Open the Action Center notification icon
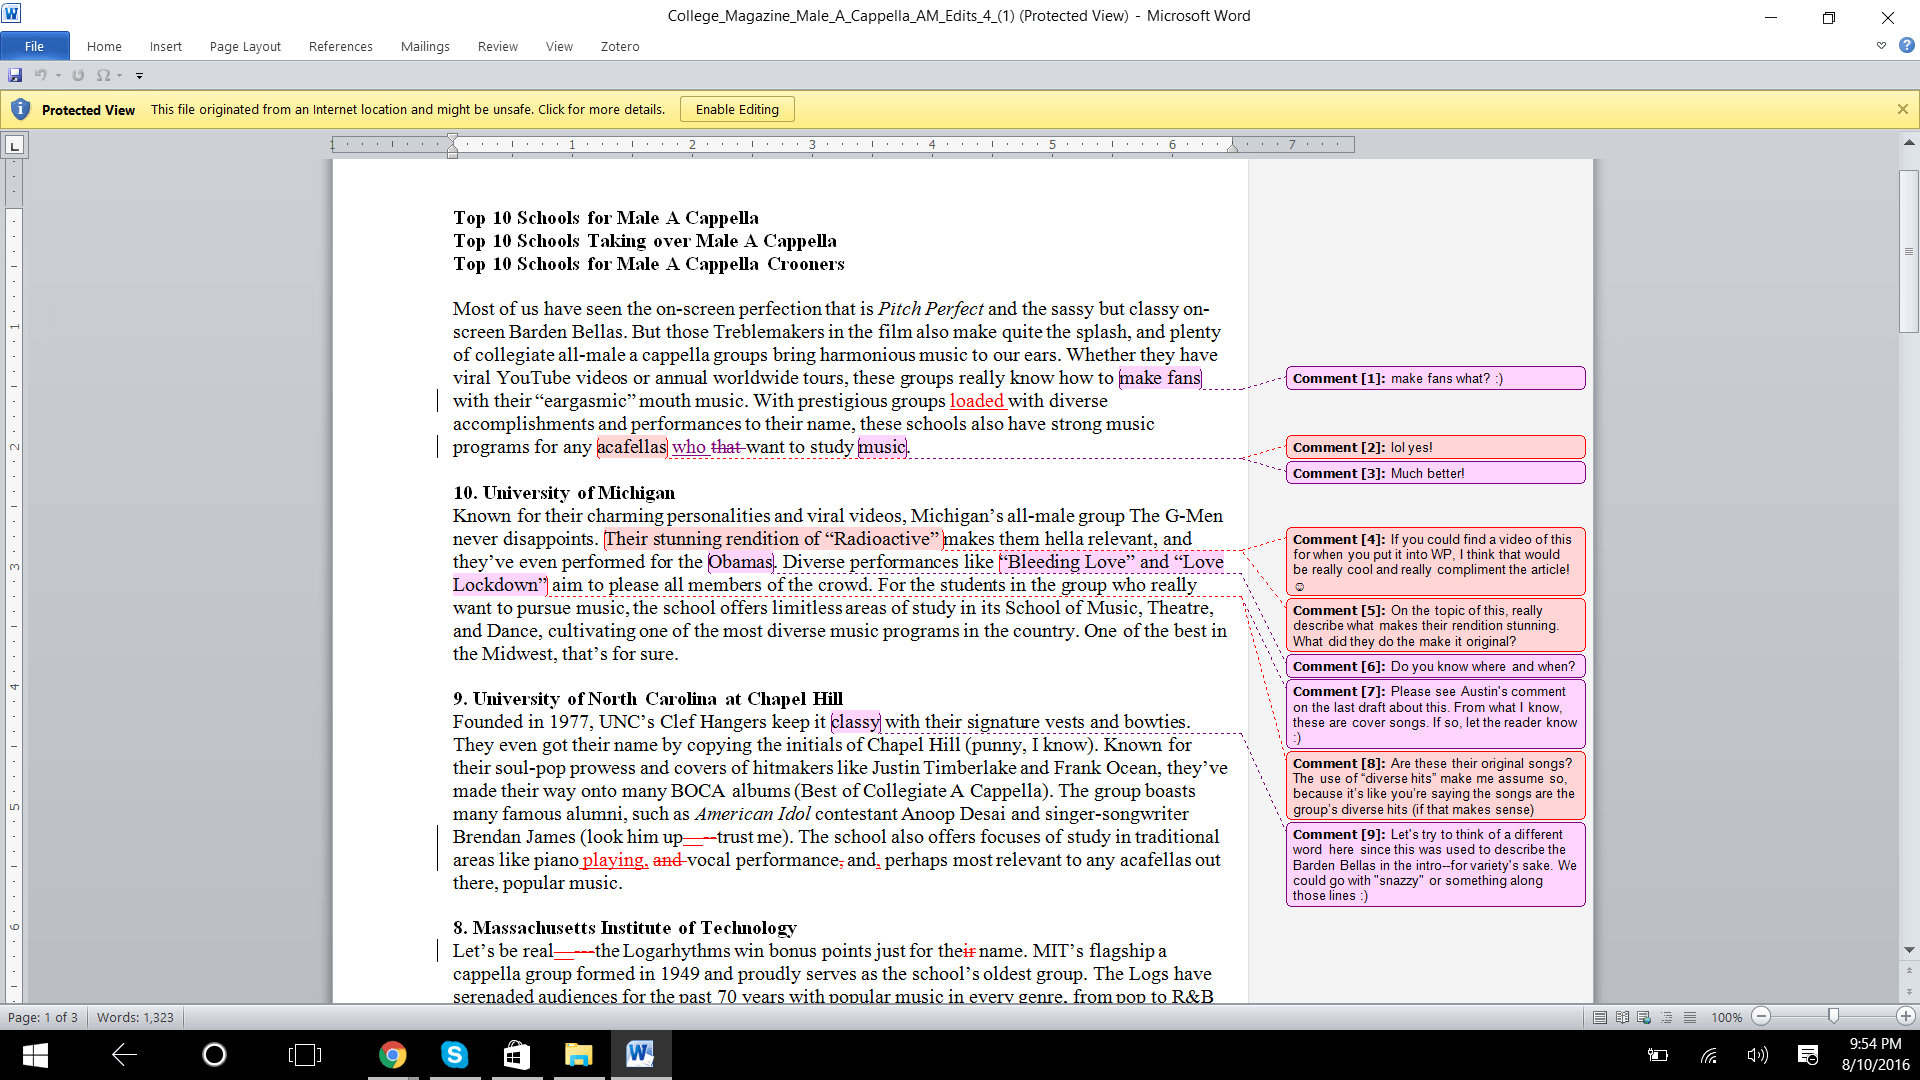1920x1080 pixels. click(1807, 1055)
